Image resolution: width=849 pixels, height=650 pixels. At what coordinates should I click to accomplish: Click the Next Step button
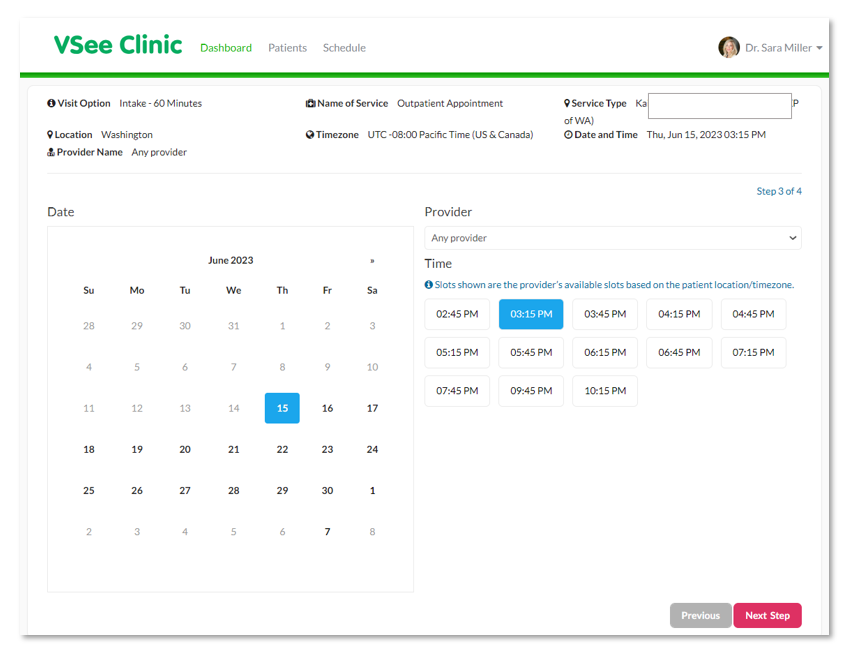[x=767, y=615]
